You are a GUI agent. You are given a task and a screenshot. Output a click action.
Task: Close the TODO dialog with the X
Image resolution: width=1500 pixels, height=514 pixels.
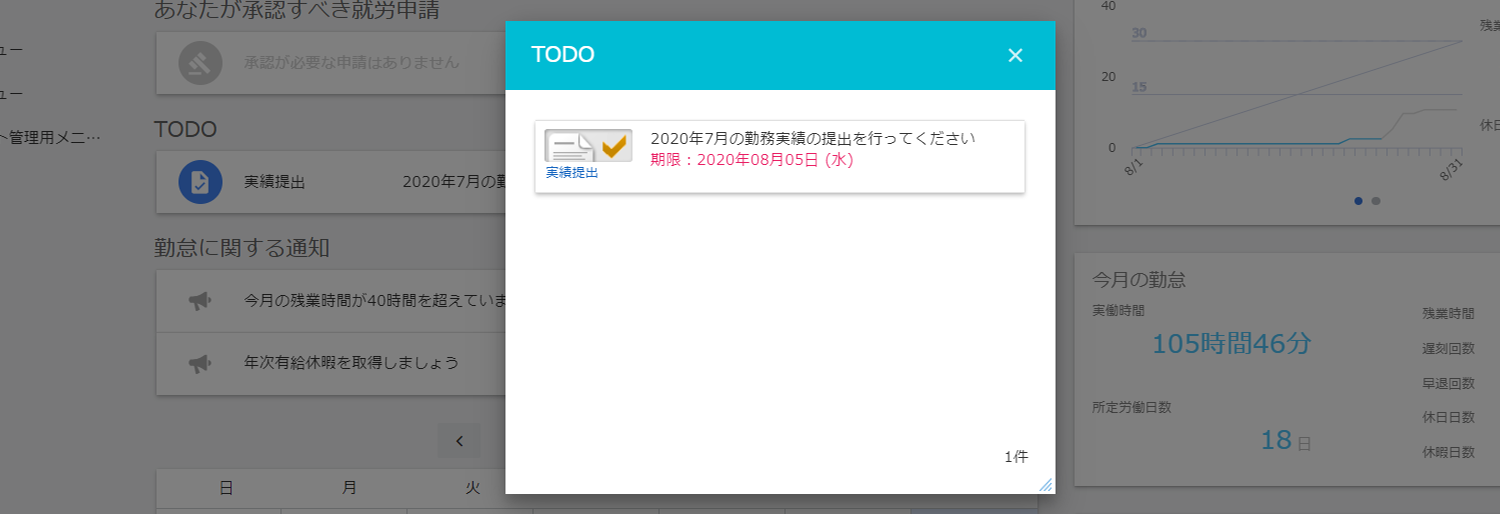pos(1015,55)
